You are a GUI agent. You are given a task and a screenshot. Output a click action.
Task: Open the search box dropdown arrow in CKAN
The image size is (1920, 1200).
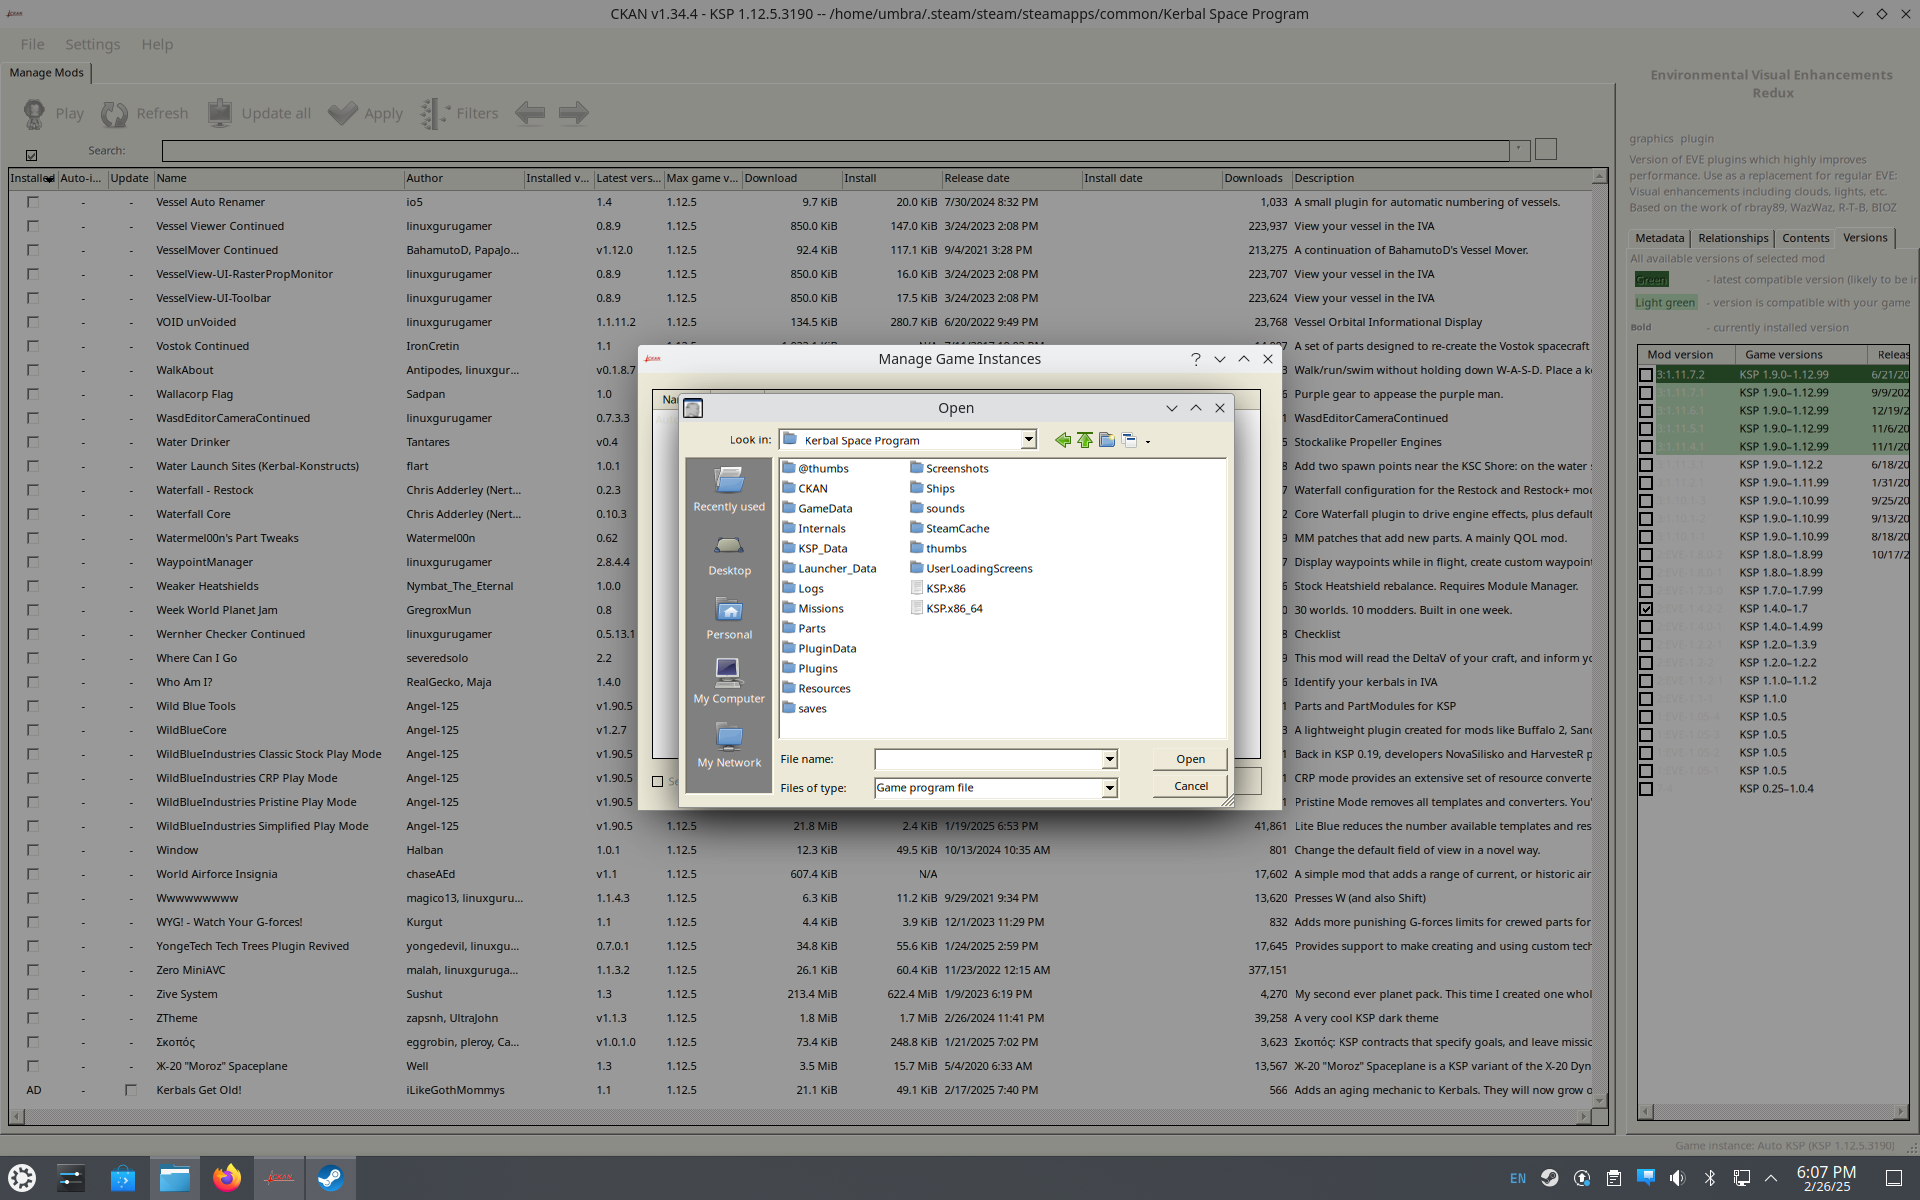tap(1518, 150)
